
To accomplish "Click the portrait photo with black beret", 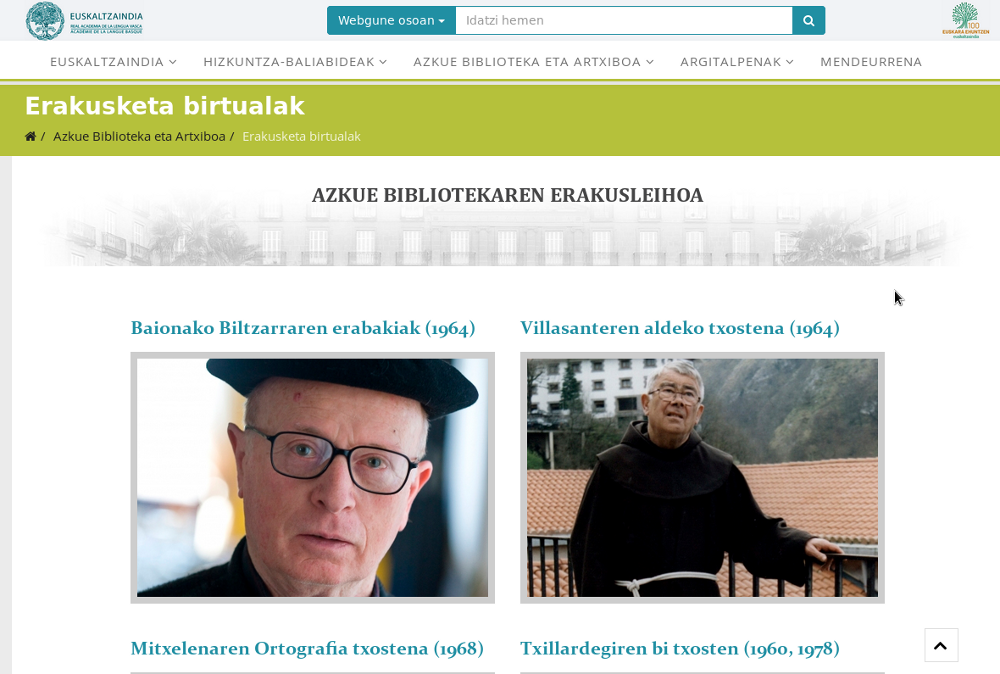I will 312,478.
